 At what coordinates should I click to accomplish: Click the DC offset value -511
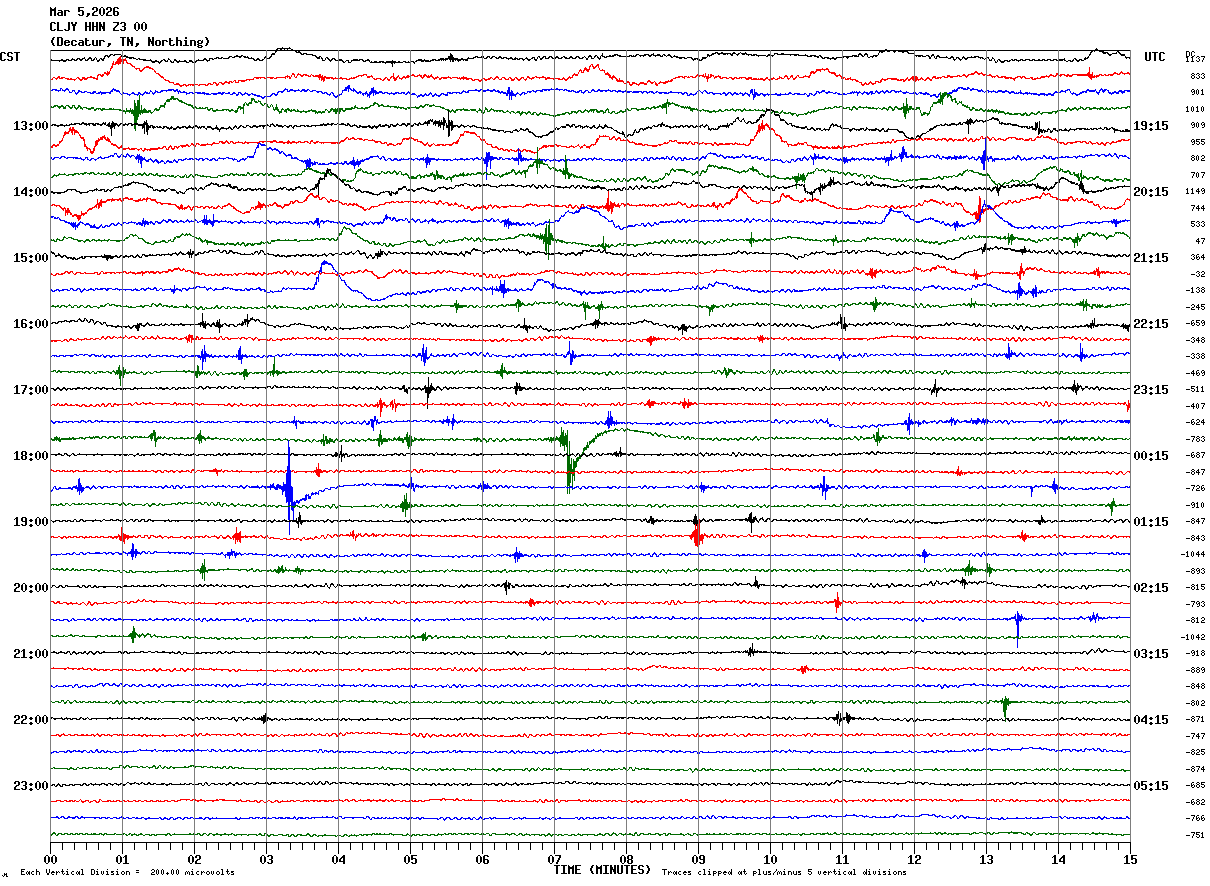(x=1196, y=389)
